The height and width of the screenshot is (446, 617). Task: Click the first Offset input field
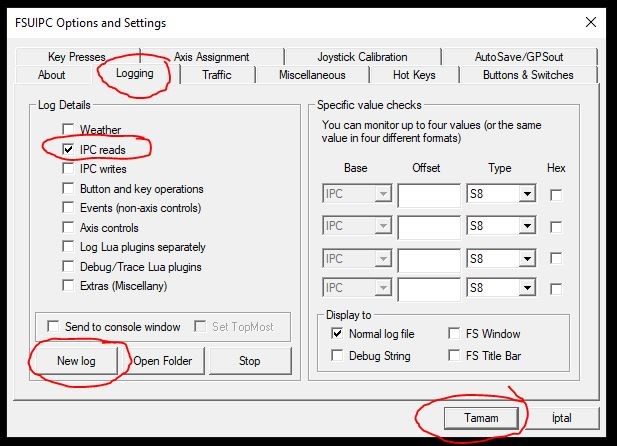pos(429,194)
